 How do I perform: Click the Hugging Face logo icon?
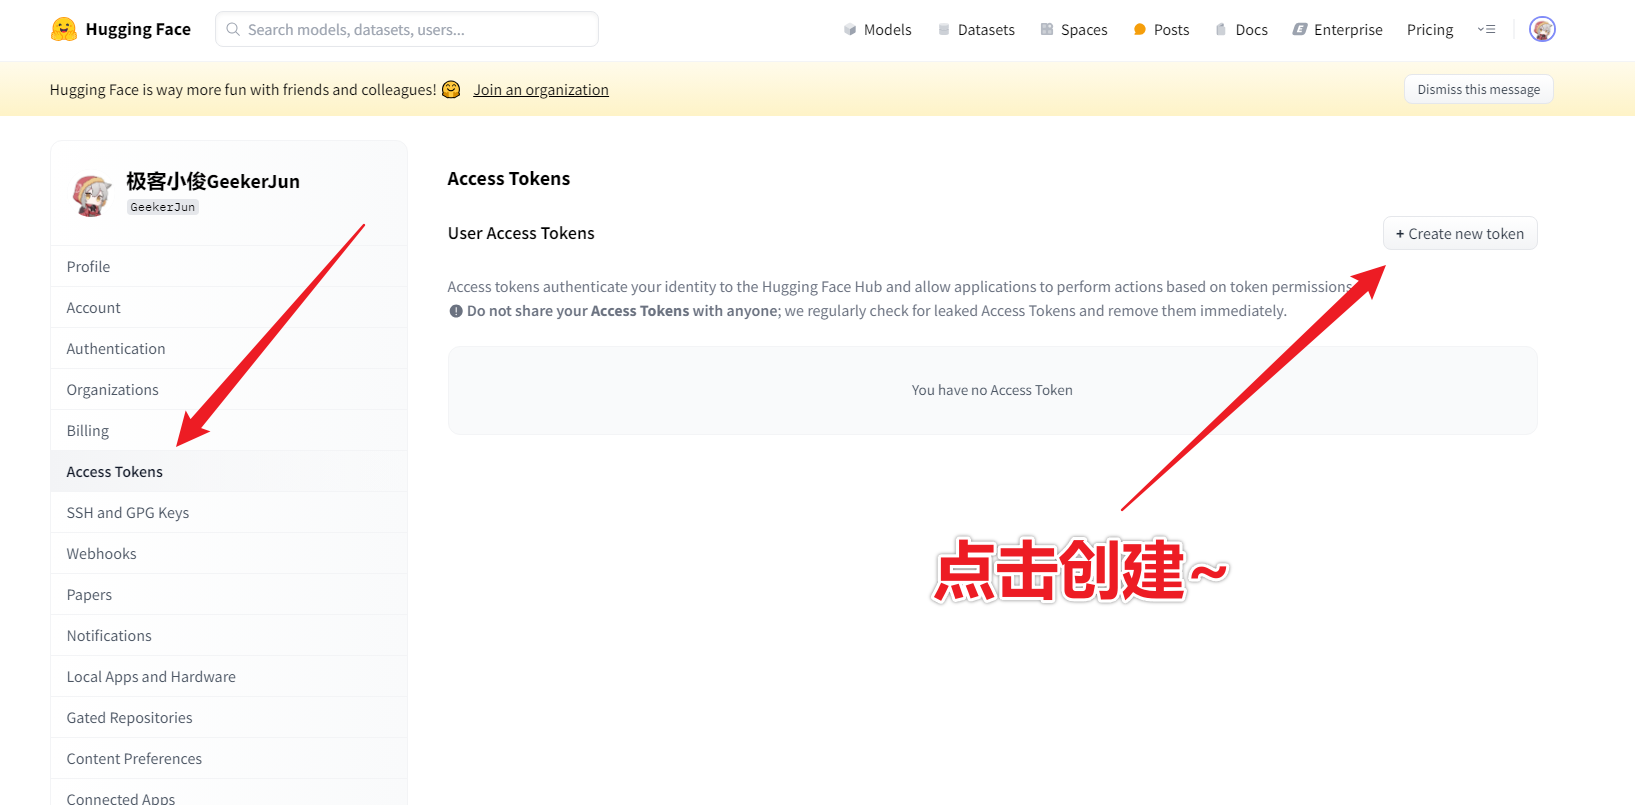(x=64, y=29)
